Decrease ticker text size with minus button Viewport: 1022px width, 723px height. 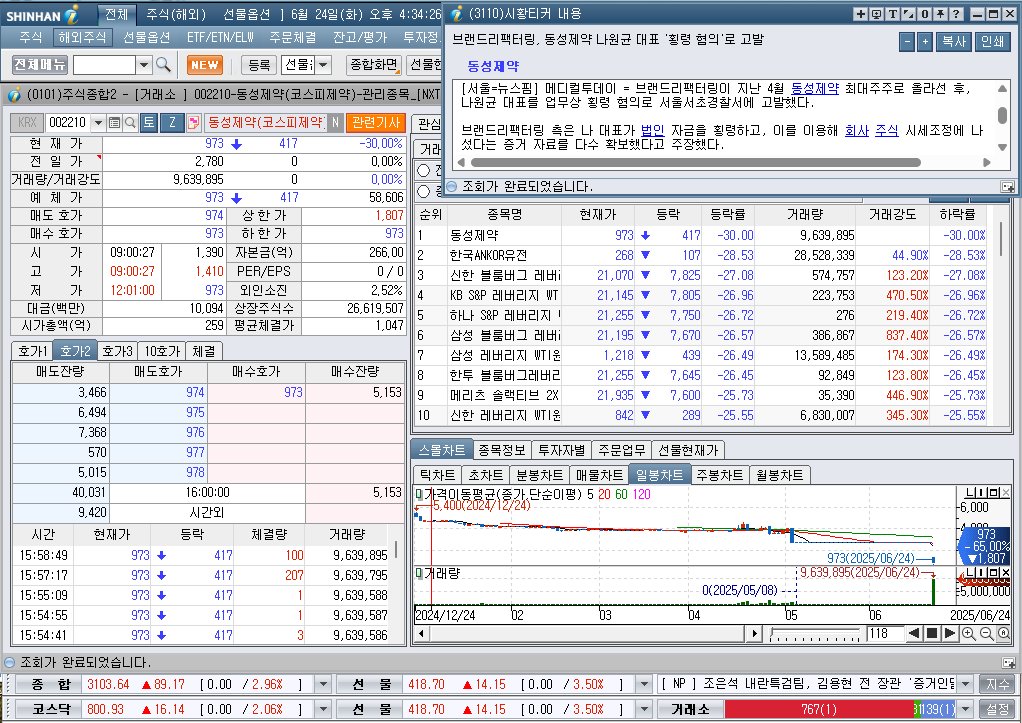(x=907, y=42)
